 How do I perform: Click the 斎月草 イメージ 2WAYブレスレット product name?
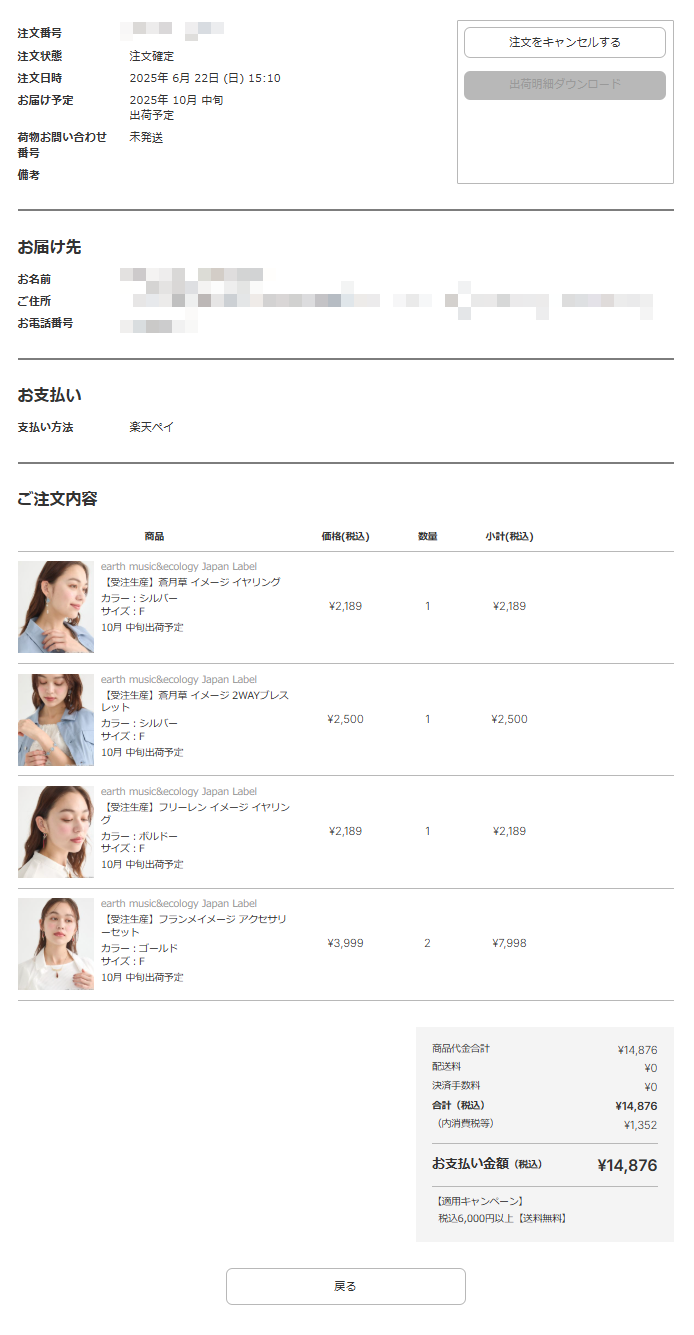tap(195, 701)
